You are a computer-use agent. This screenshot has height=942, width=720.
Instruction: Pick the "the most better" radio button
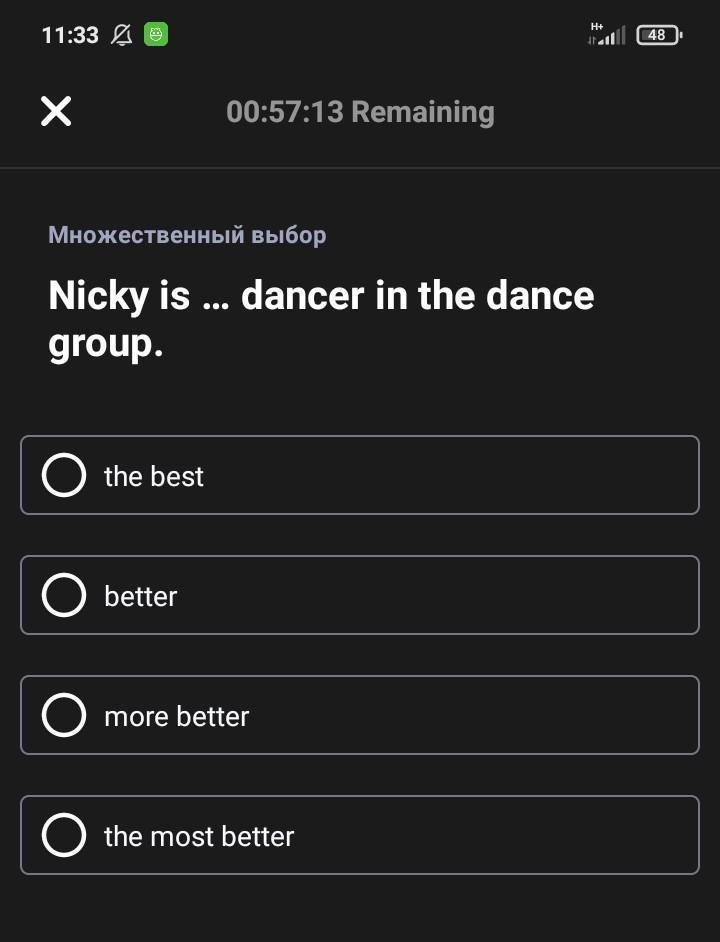click(x=64, y=835)
